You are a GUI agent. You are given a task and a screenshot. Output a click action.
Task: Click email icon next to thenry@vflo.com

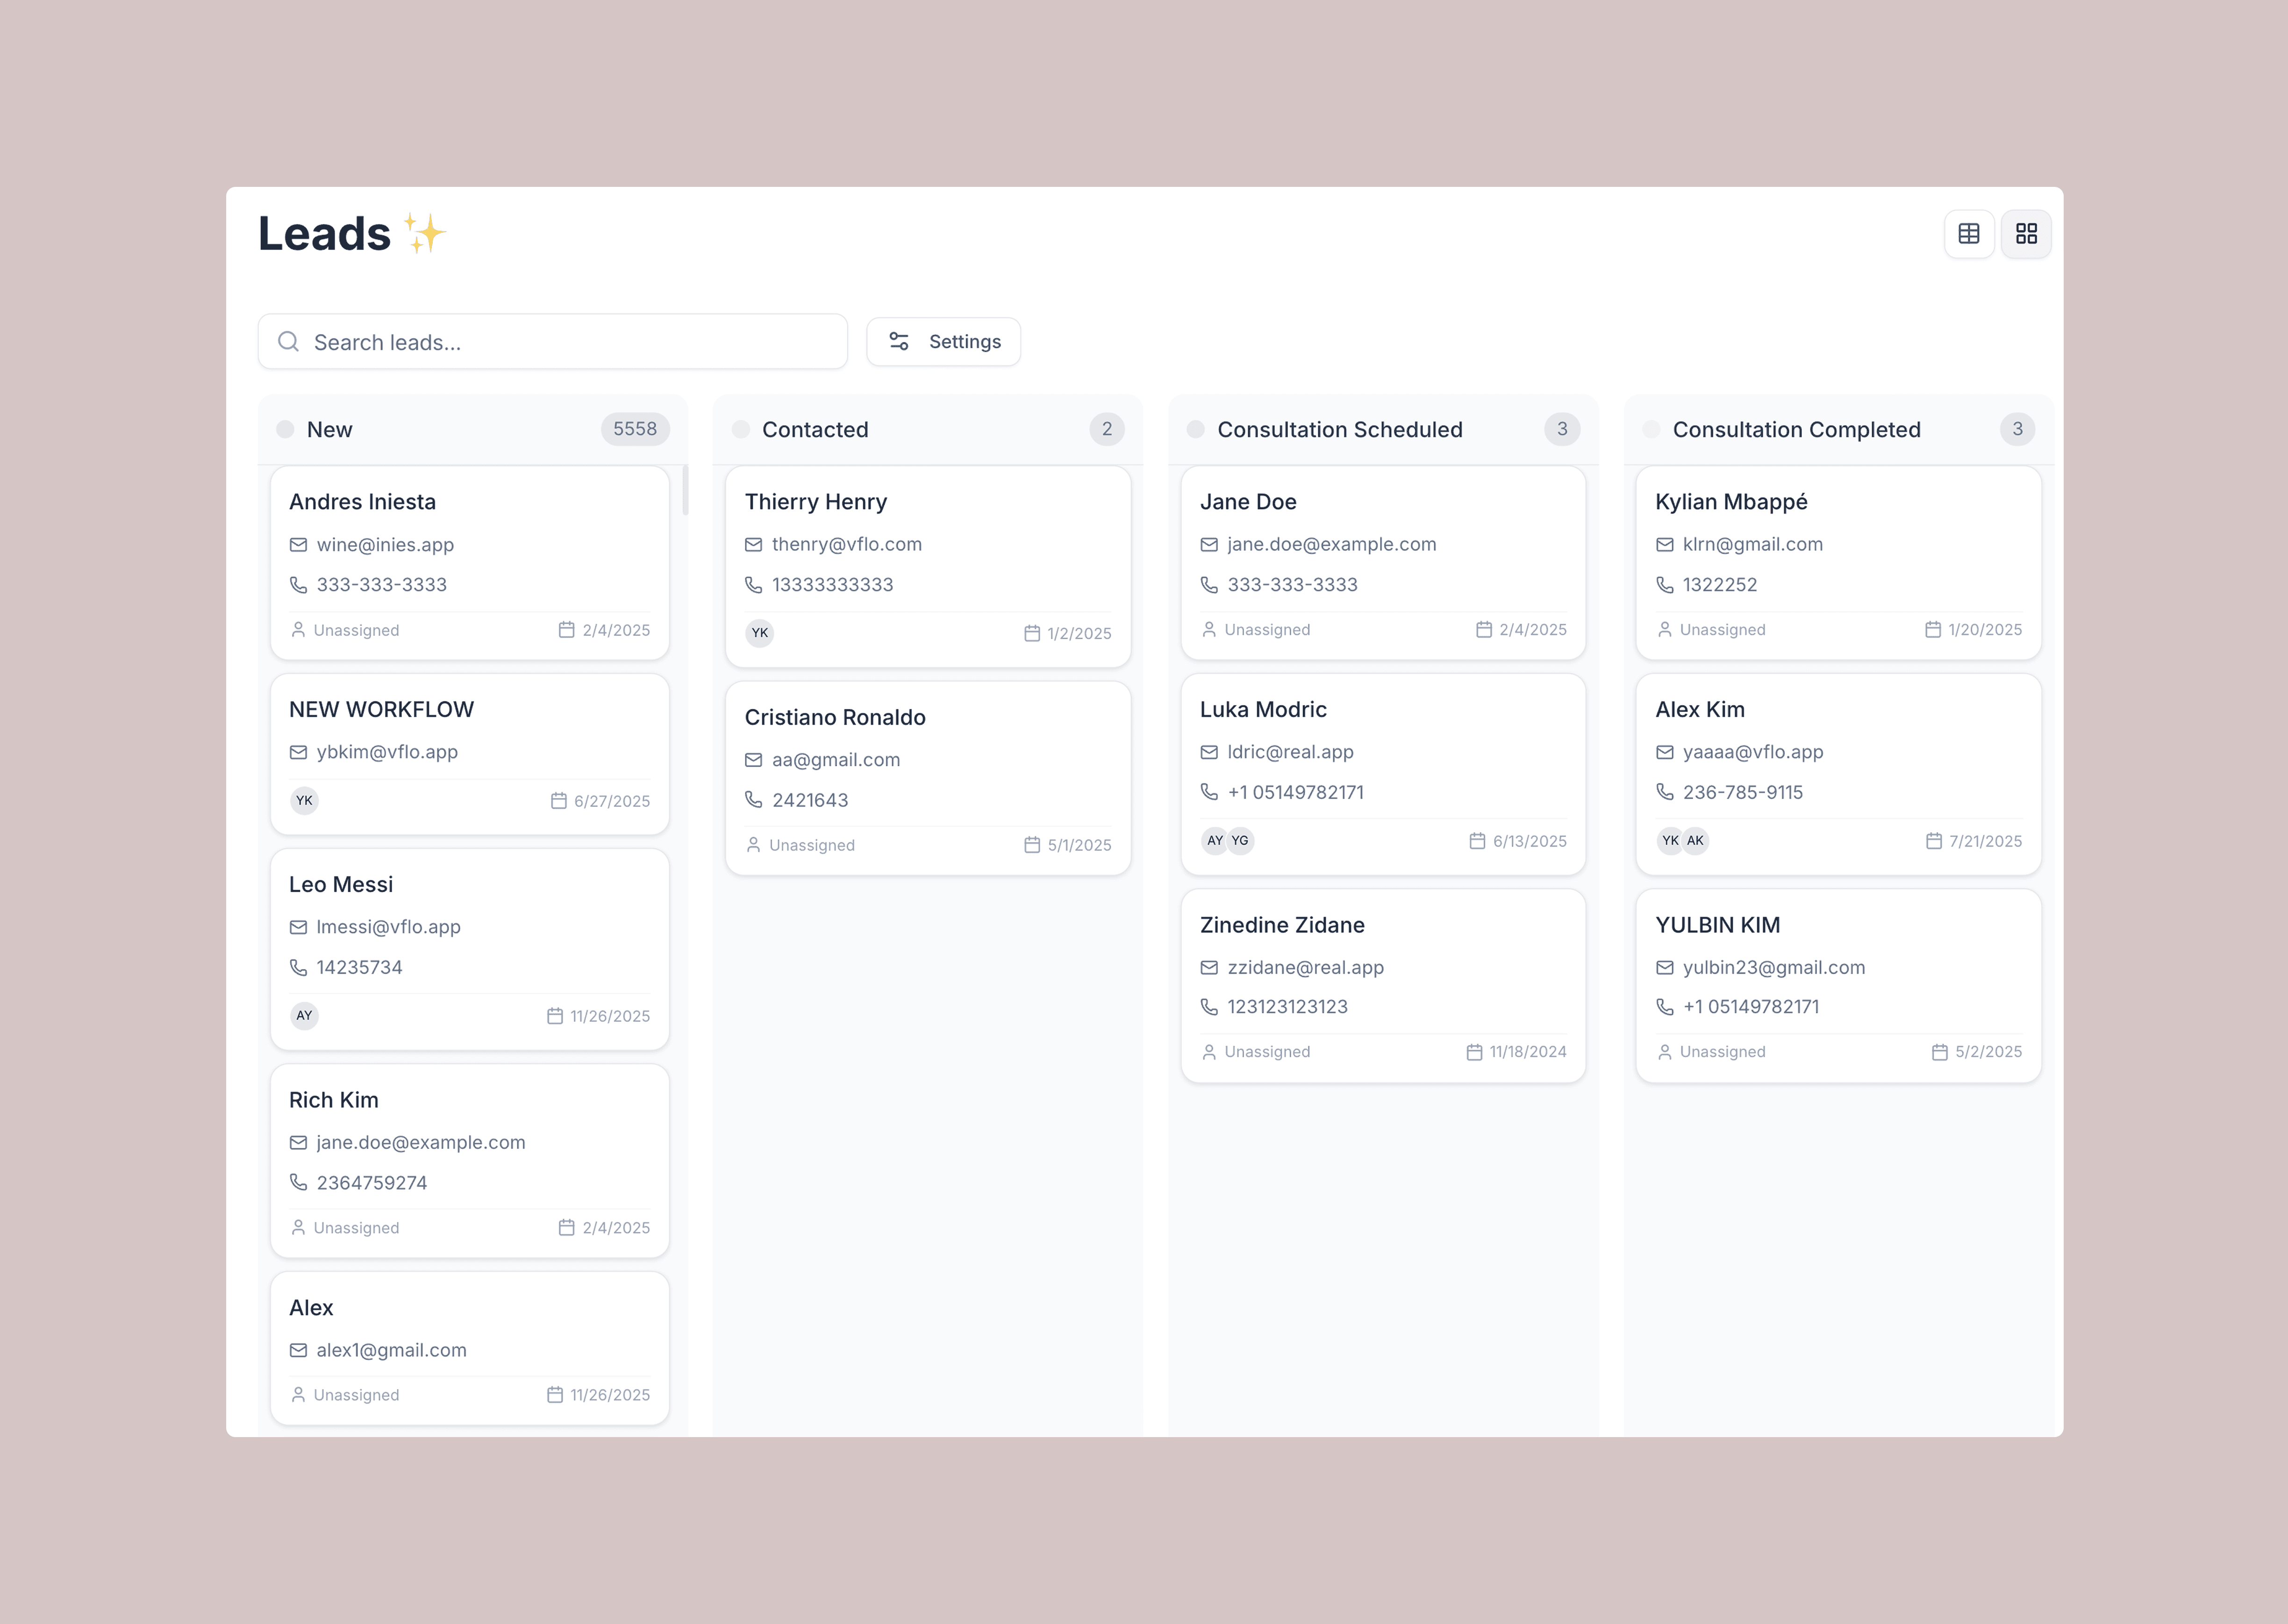[x=753, y=545]
